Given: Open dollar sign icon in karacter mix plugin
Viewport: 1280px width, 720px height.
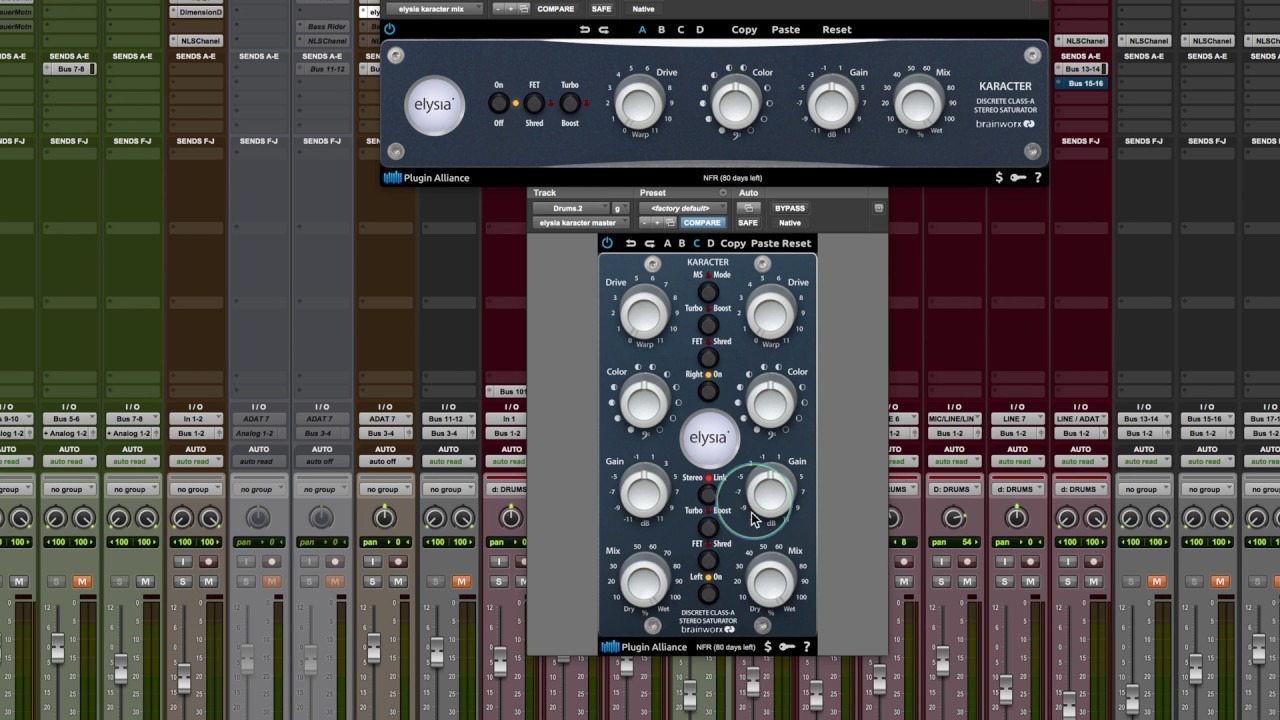Looking at the screenshot, I should point(999,178).
